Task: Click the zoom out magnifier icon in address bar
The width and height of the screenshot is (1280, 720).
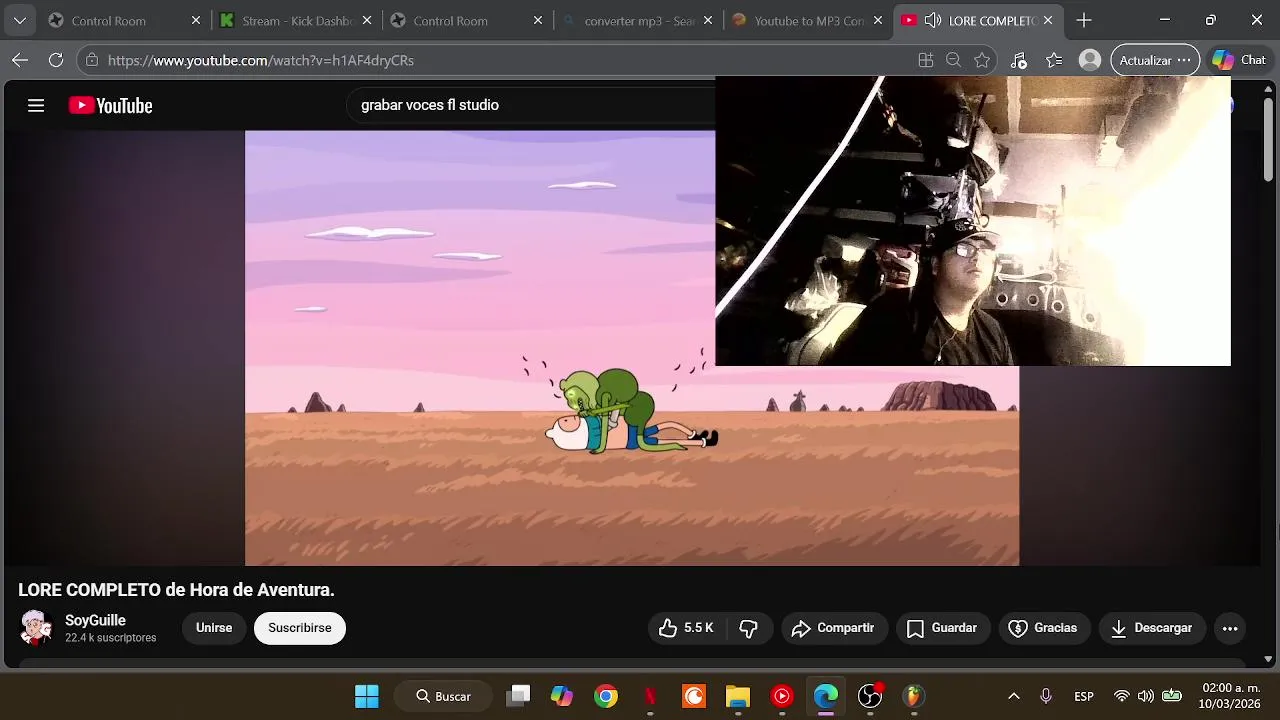Action: click(x=954, y=60)
